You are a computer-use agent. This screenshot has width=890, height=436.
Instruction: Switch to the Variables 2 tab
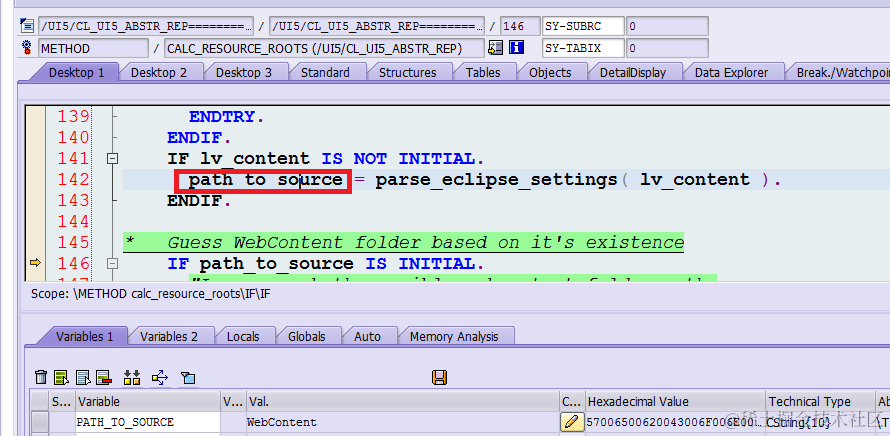point(169,336)
